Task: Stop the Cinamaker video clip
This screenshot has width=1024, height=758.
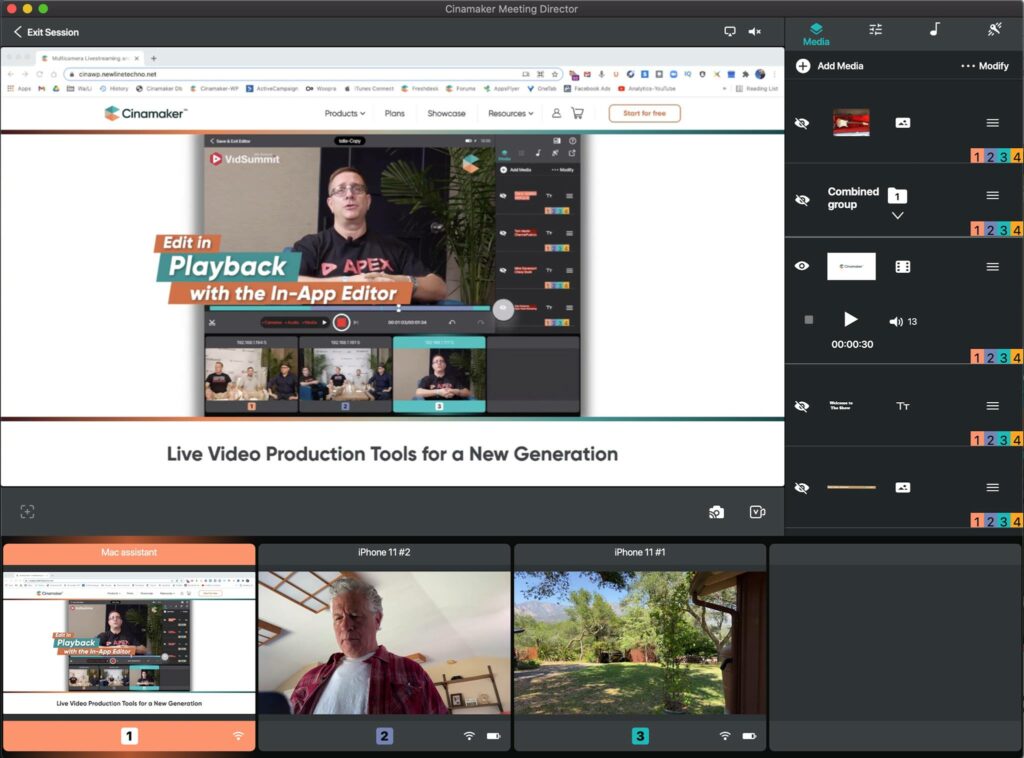Action: click(x=808, y=320)
